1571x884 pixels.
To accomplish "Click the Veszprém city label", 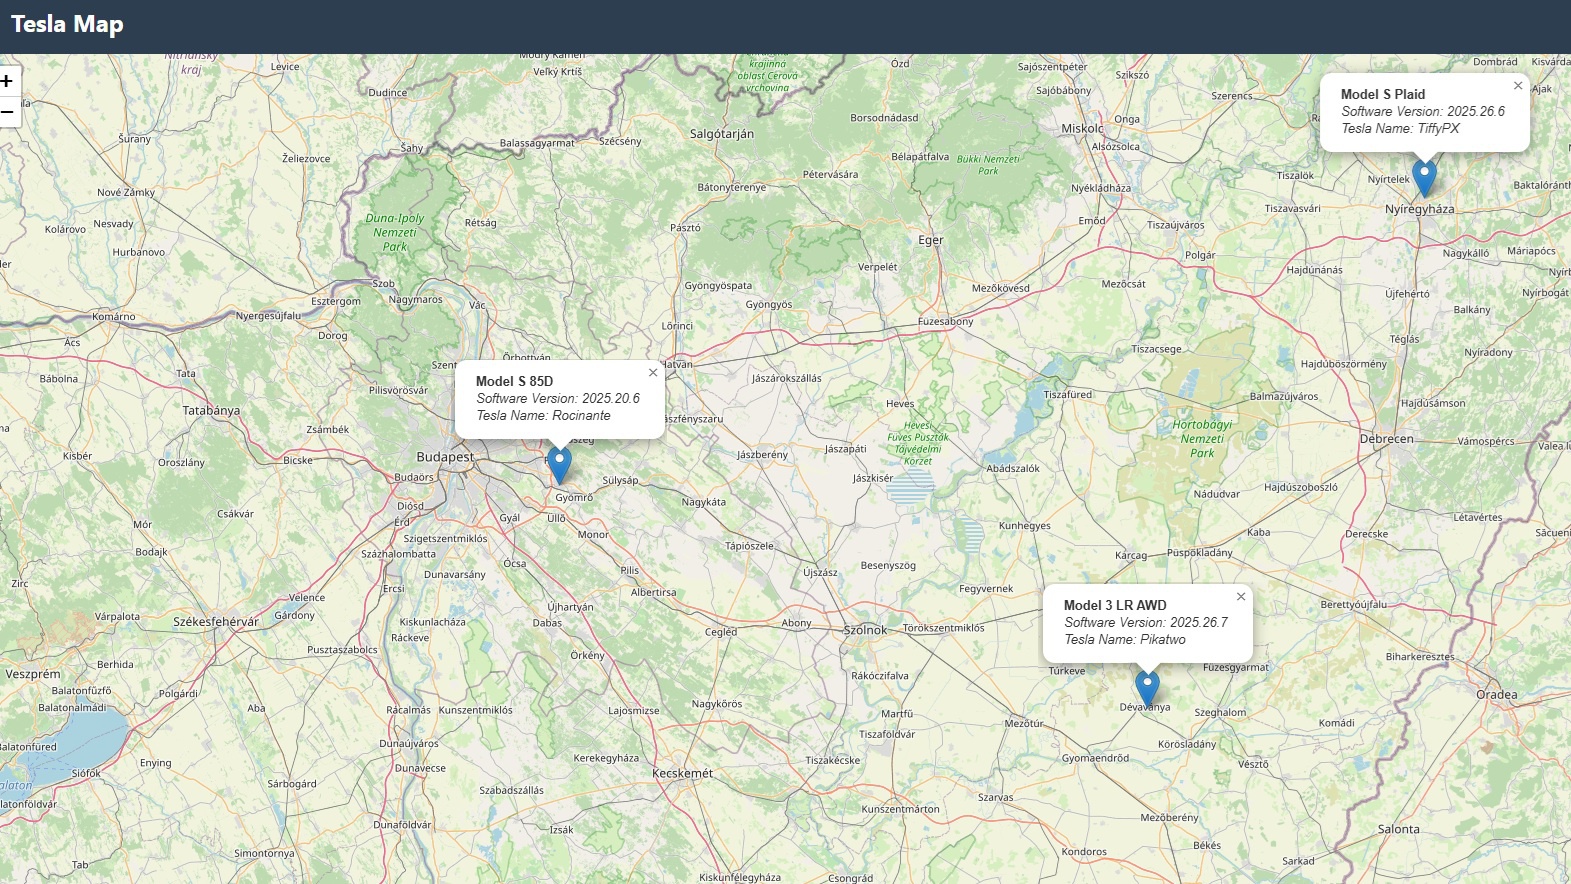I will [33, 674].
